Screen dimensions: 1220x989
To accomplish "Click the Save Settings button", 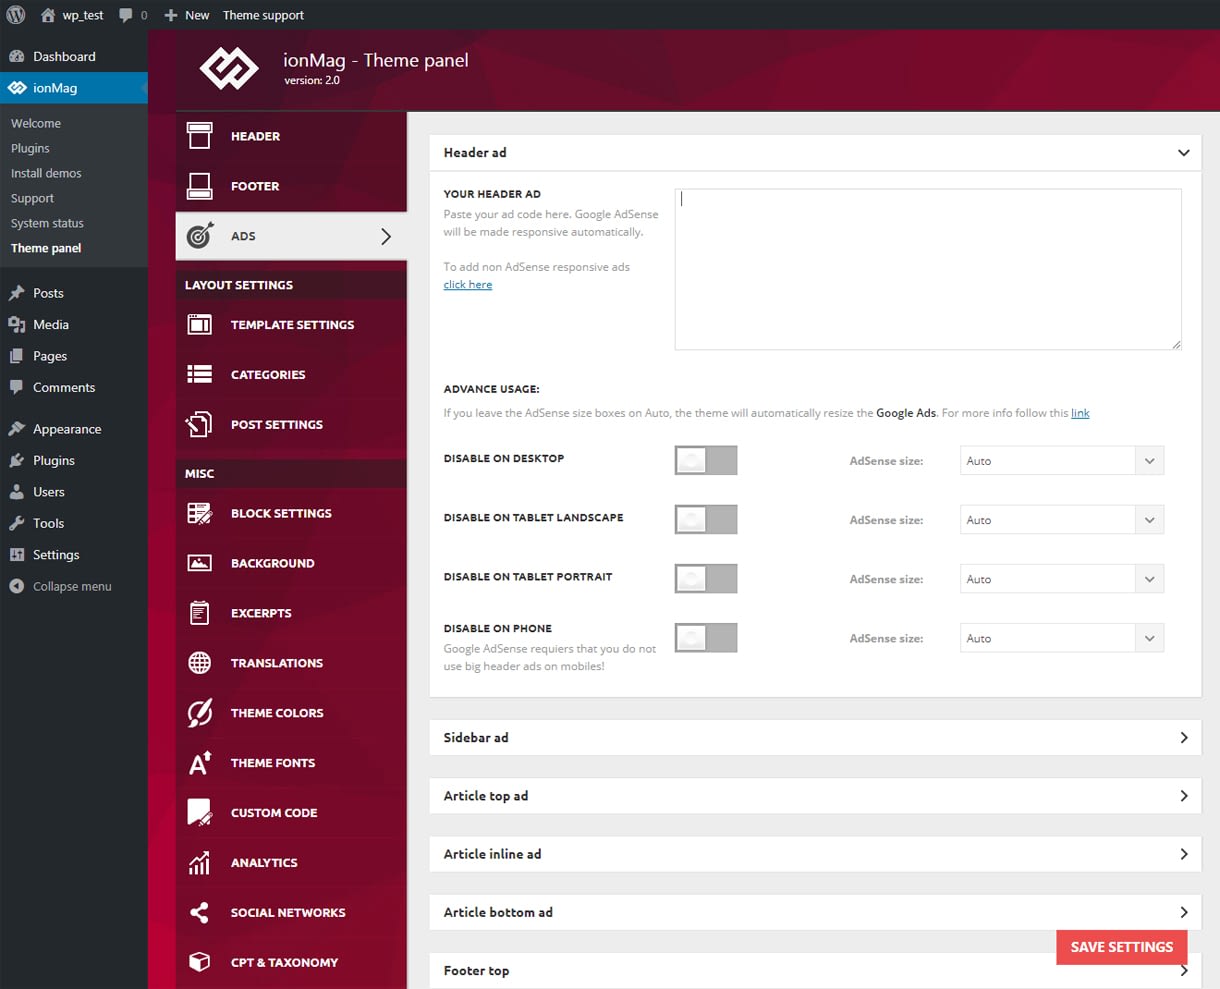I will [1122, 947].
